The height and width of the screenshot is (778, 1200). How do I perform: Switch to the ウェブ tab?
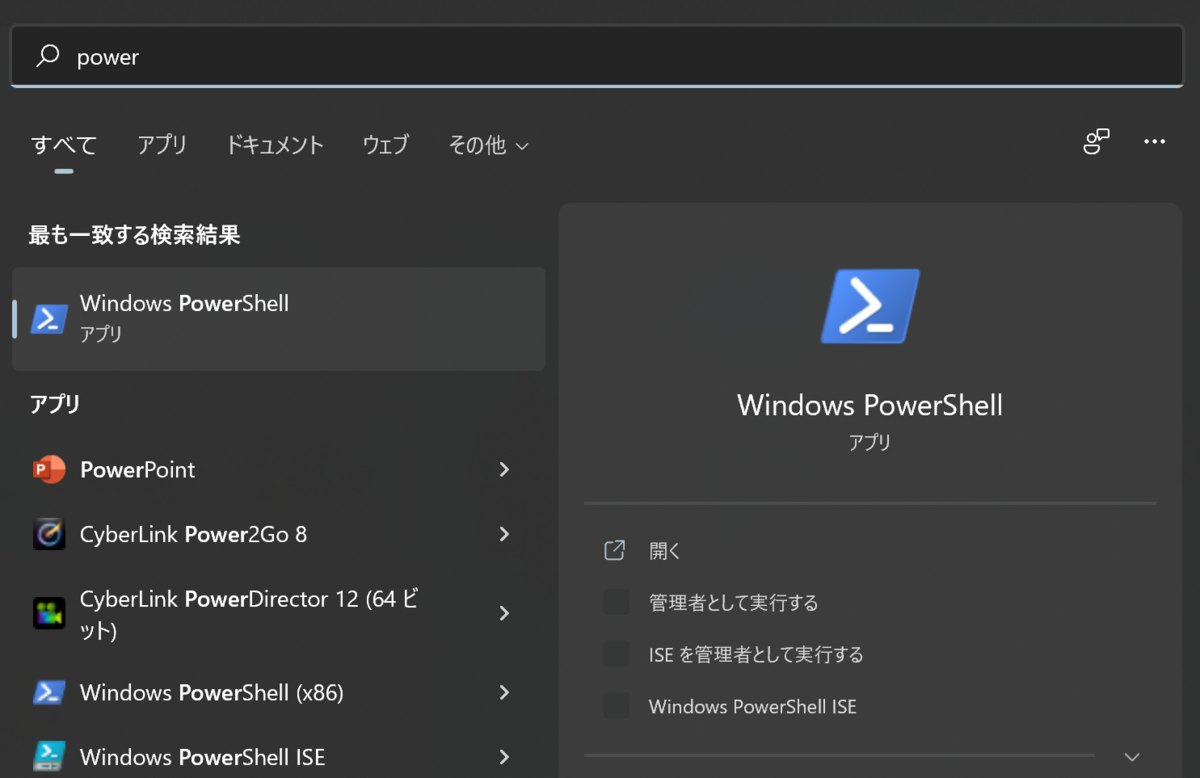tap(386, 145)
